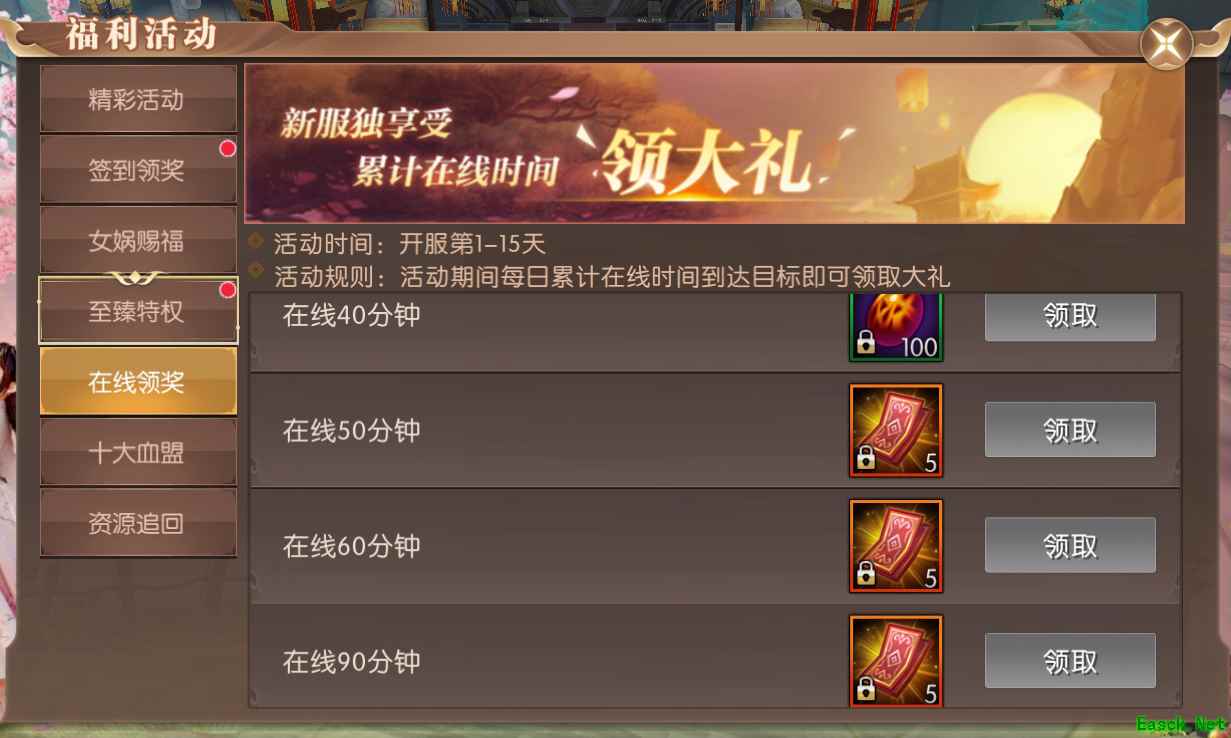Click the 领大礼 promotional banner

(x=715, y=144)
